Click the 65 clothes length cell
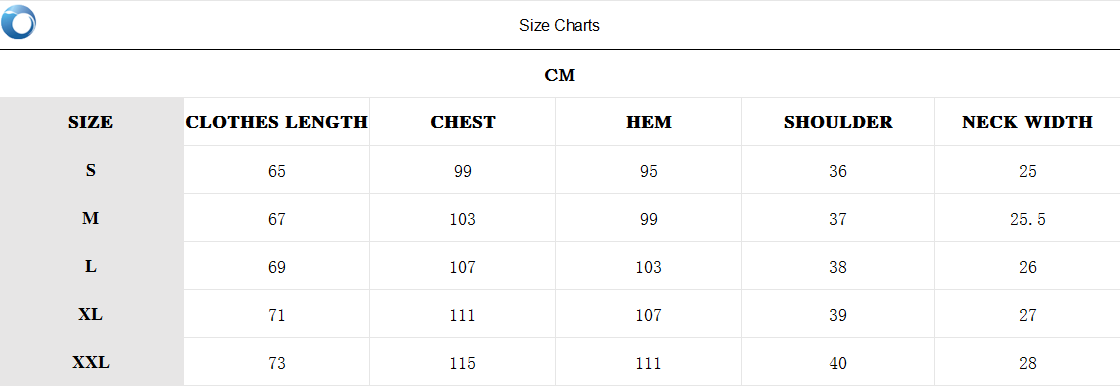This screenshot has width=1120, height=386. coord(276,171)
